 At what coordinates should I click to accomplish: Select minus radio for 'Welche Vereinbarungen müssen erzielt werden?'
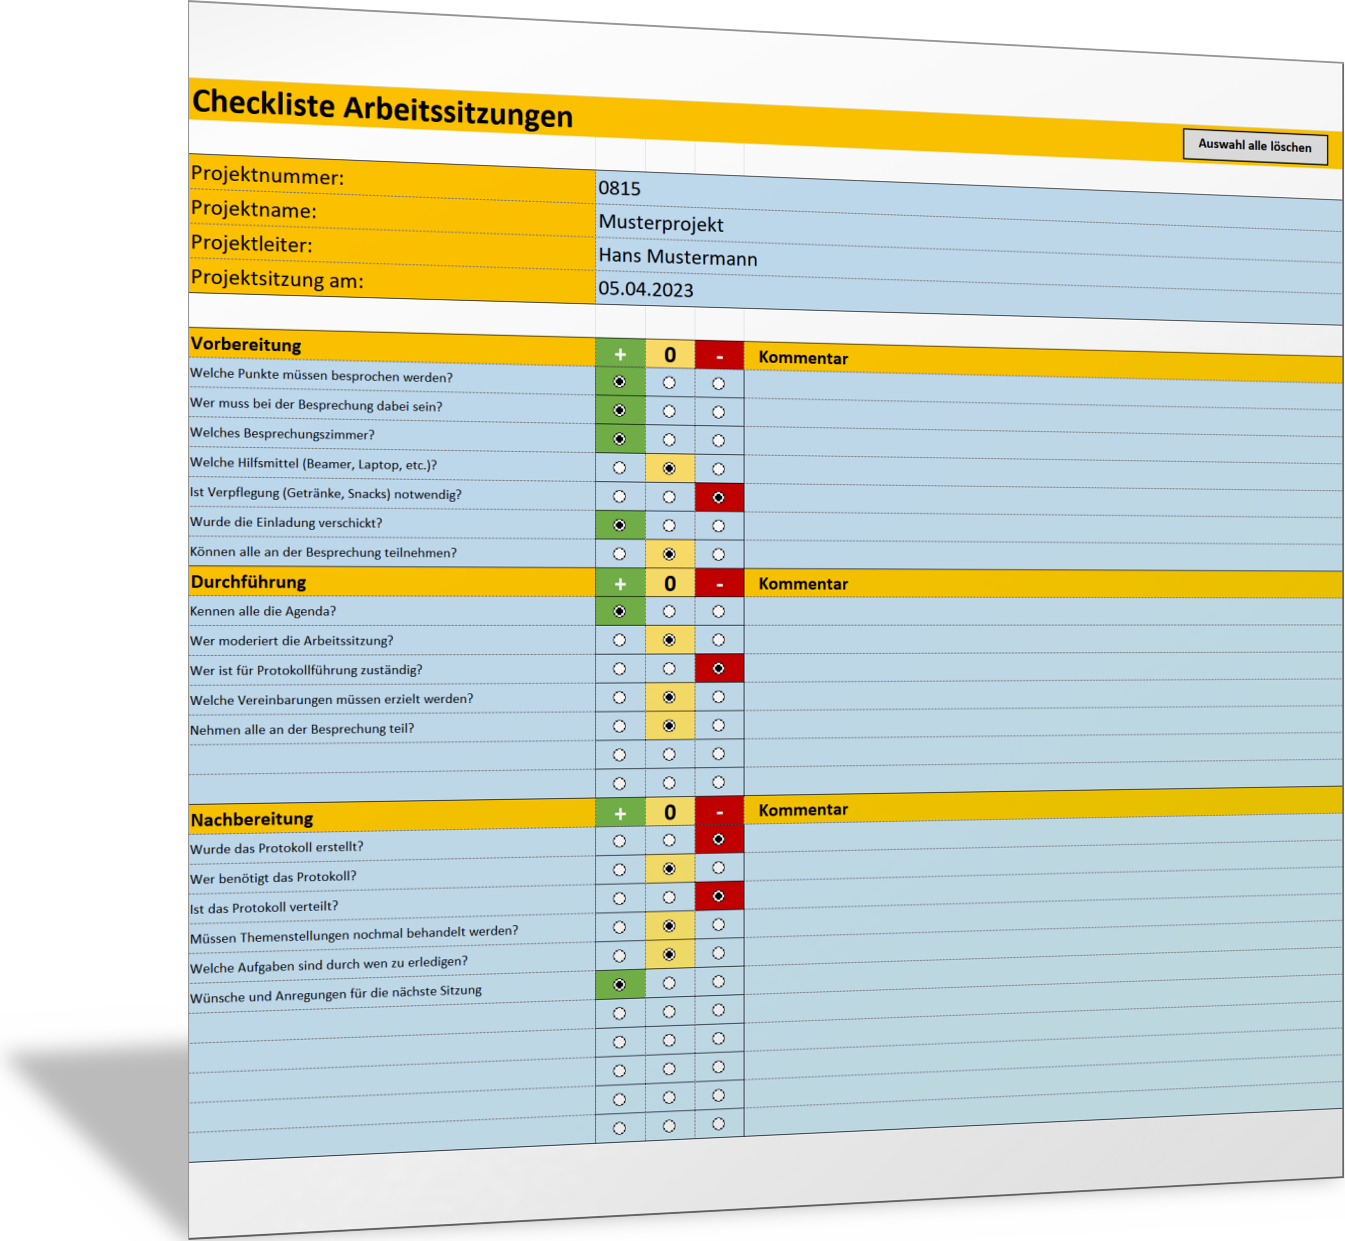point(718,697)
